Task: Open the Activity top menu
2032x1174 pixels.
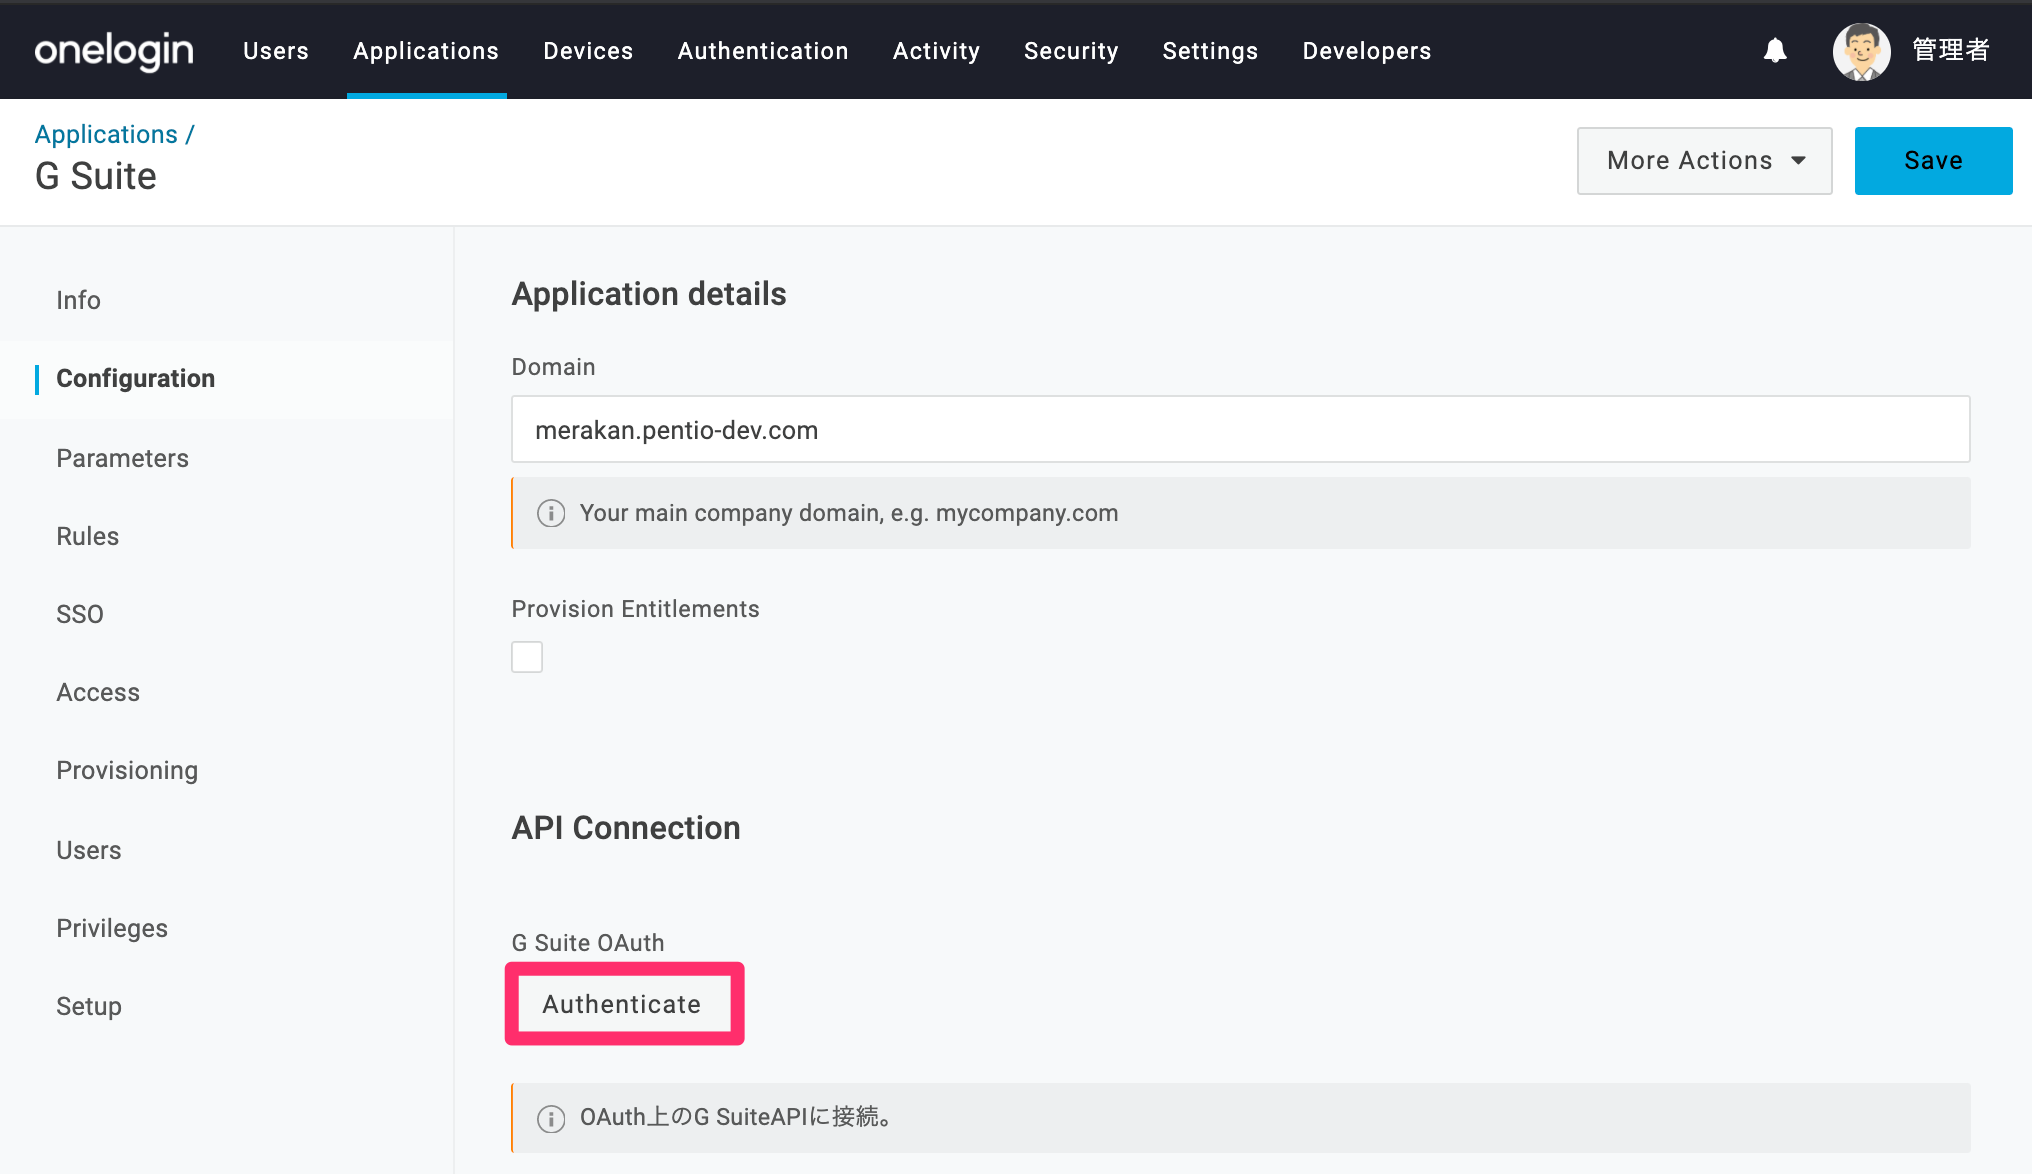Action: pyautogui.click(x=936, y=51)
